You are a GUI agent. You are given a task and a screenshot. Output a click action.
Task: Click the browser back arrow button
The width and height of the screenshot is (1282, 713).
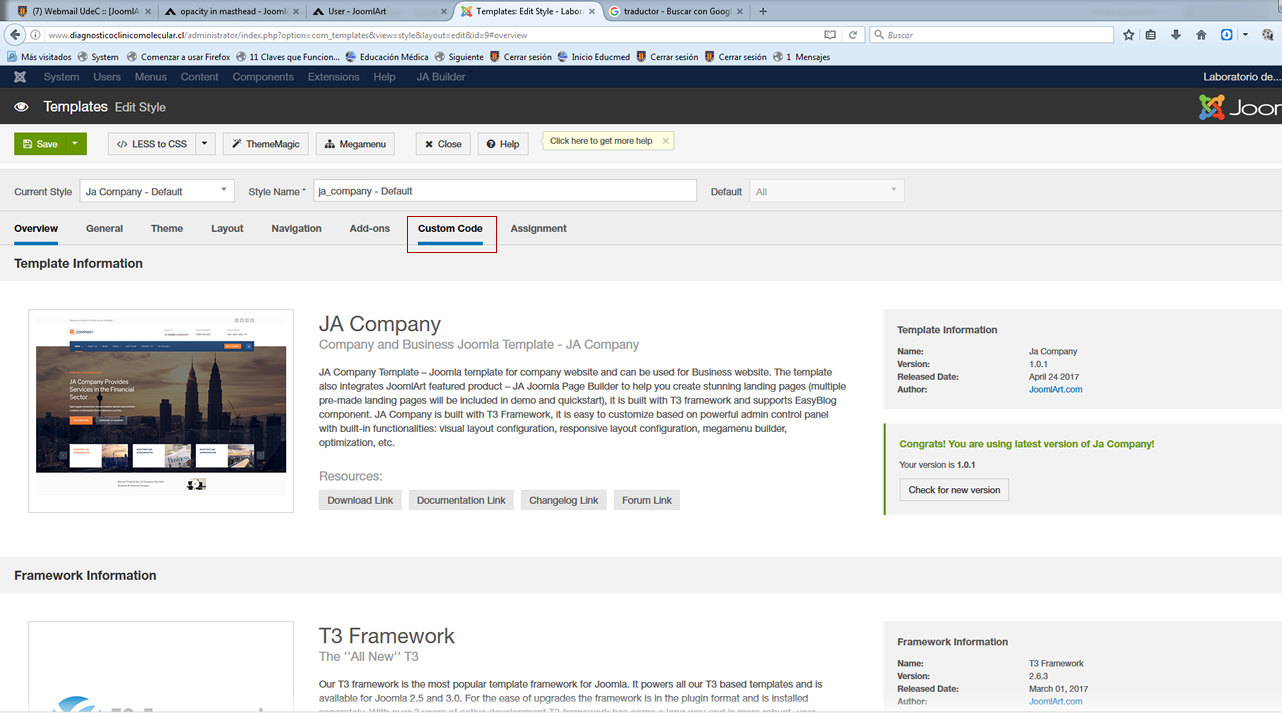[15, 35]
